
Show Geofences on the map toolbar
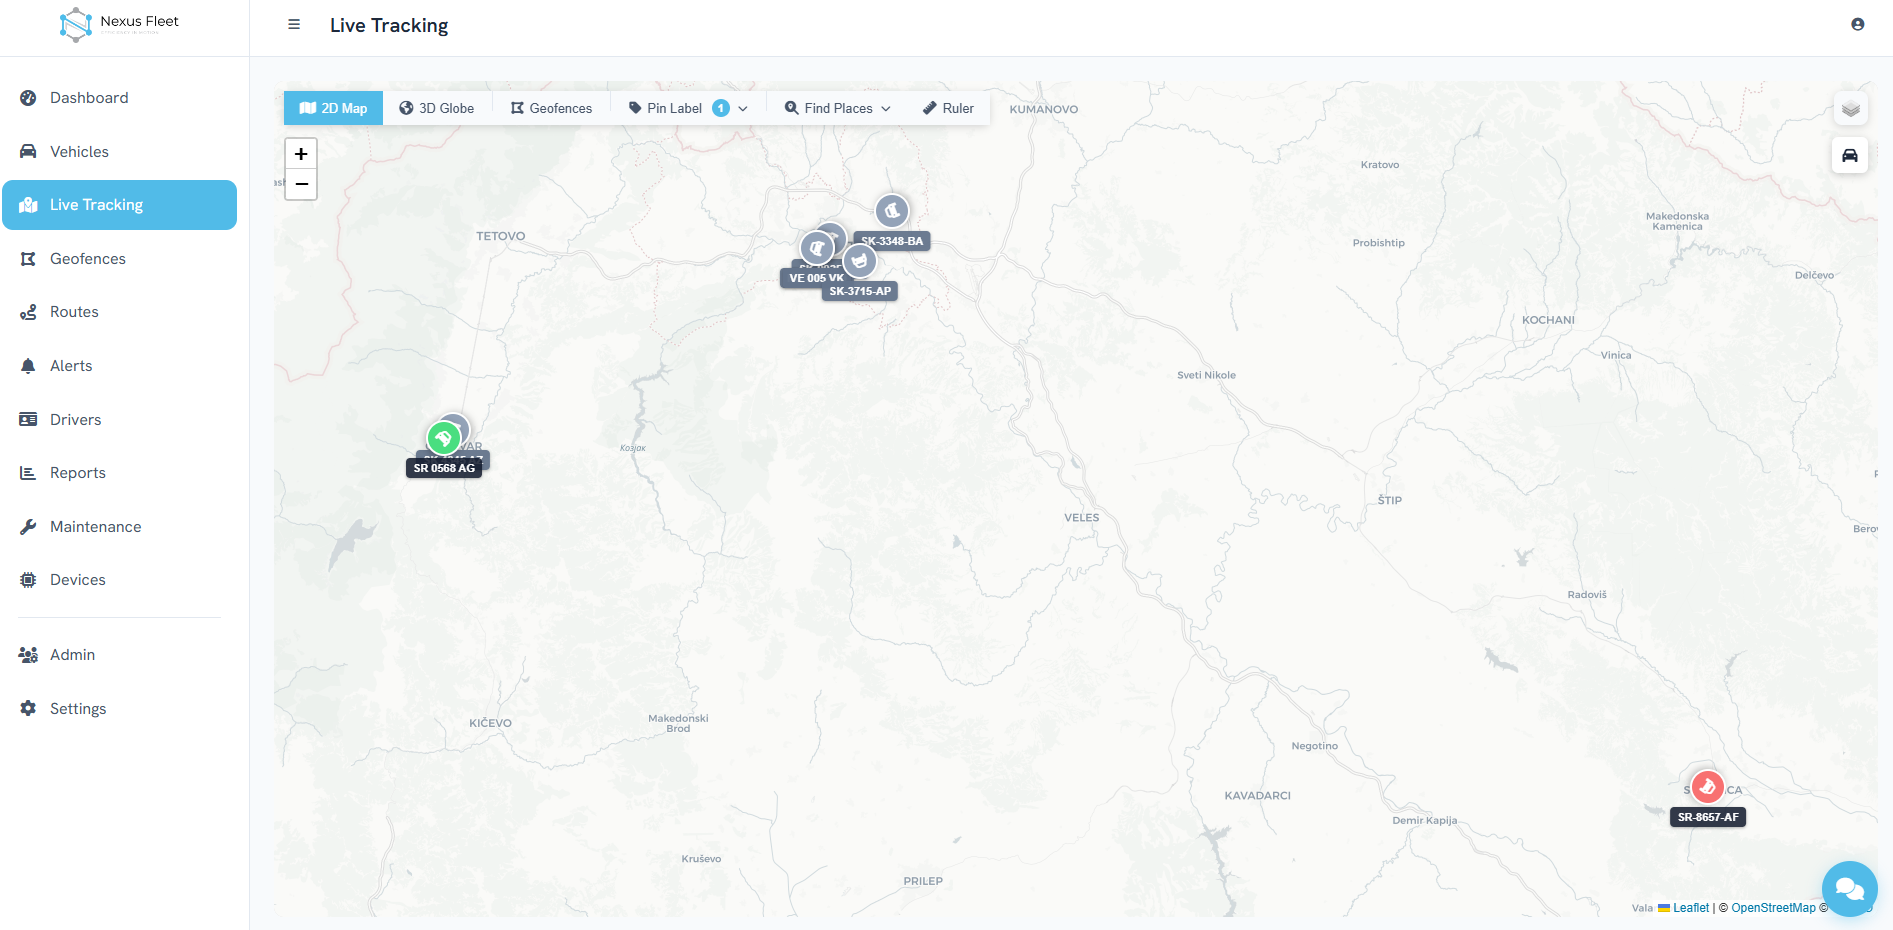(551, 108)
